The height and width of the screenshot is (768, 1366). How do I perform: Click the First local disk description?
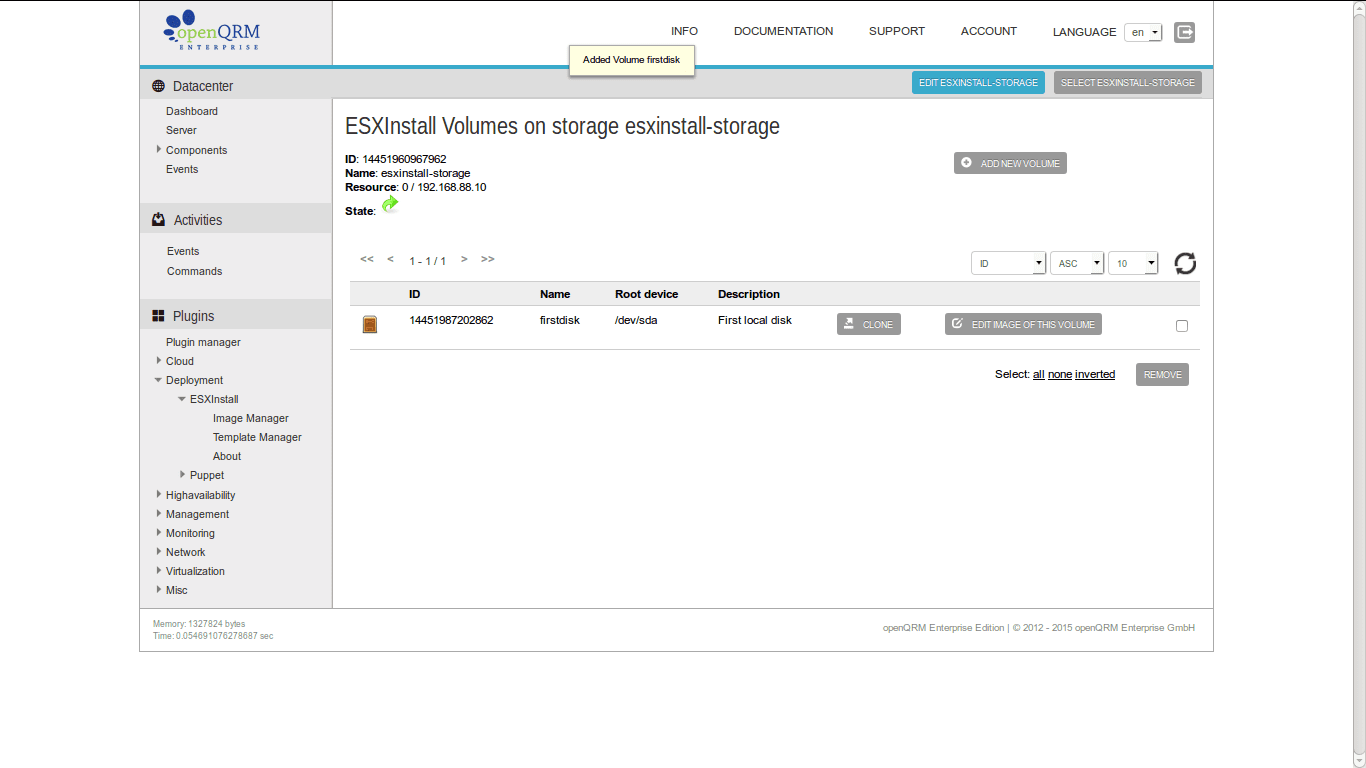pos(755,320)
